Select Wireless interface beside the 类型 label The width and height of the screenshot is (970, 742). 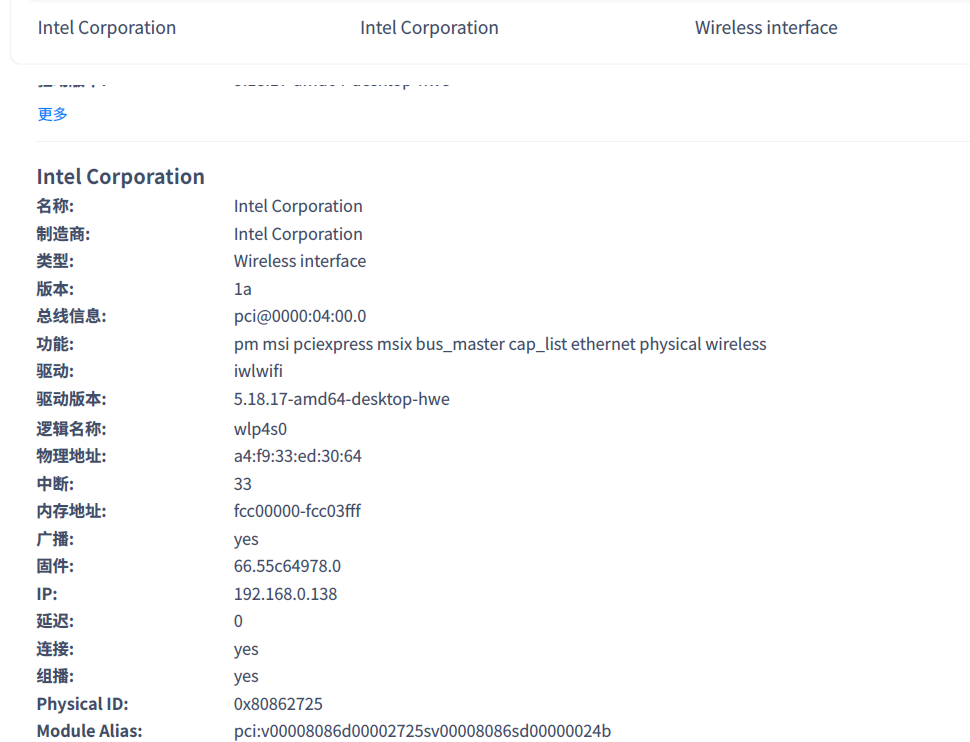coord(300,261)
